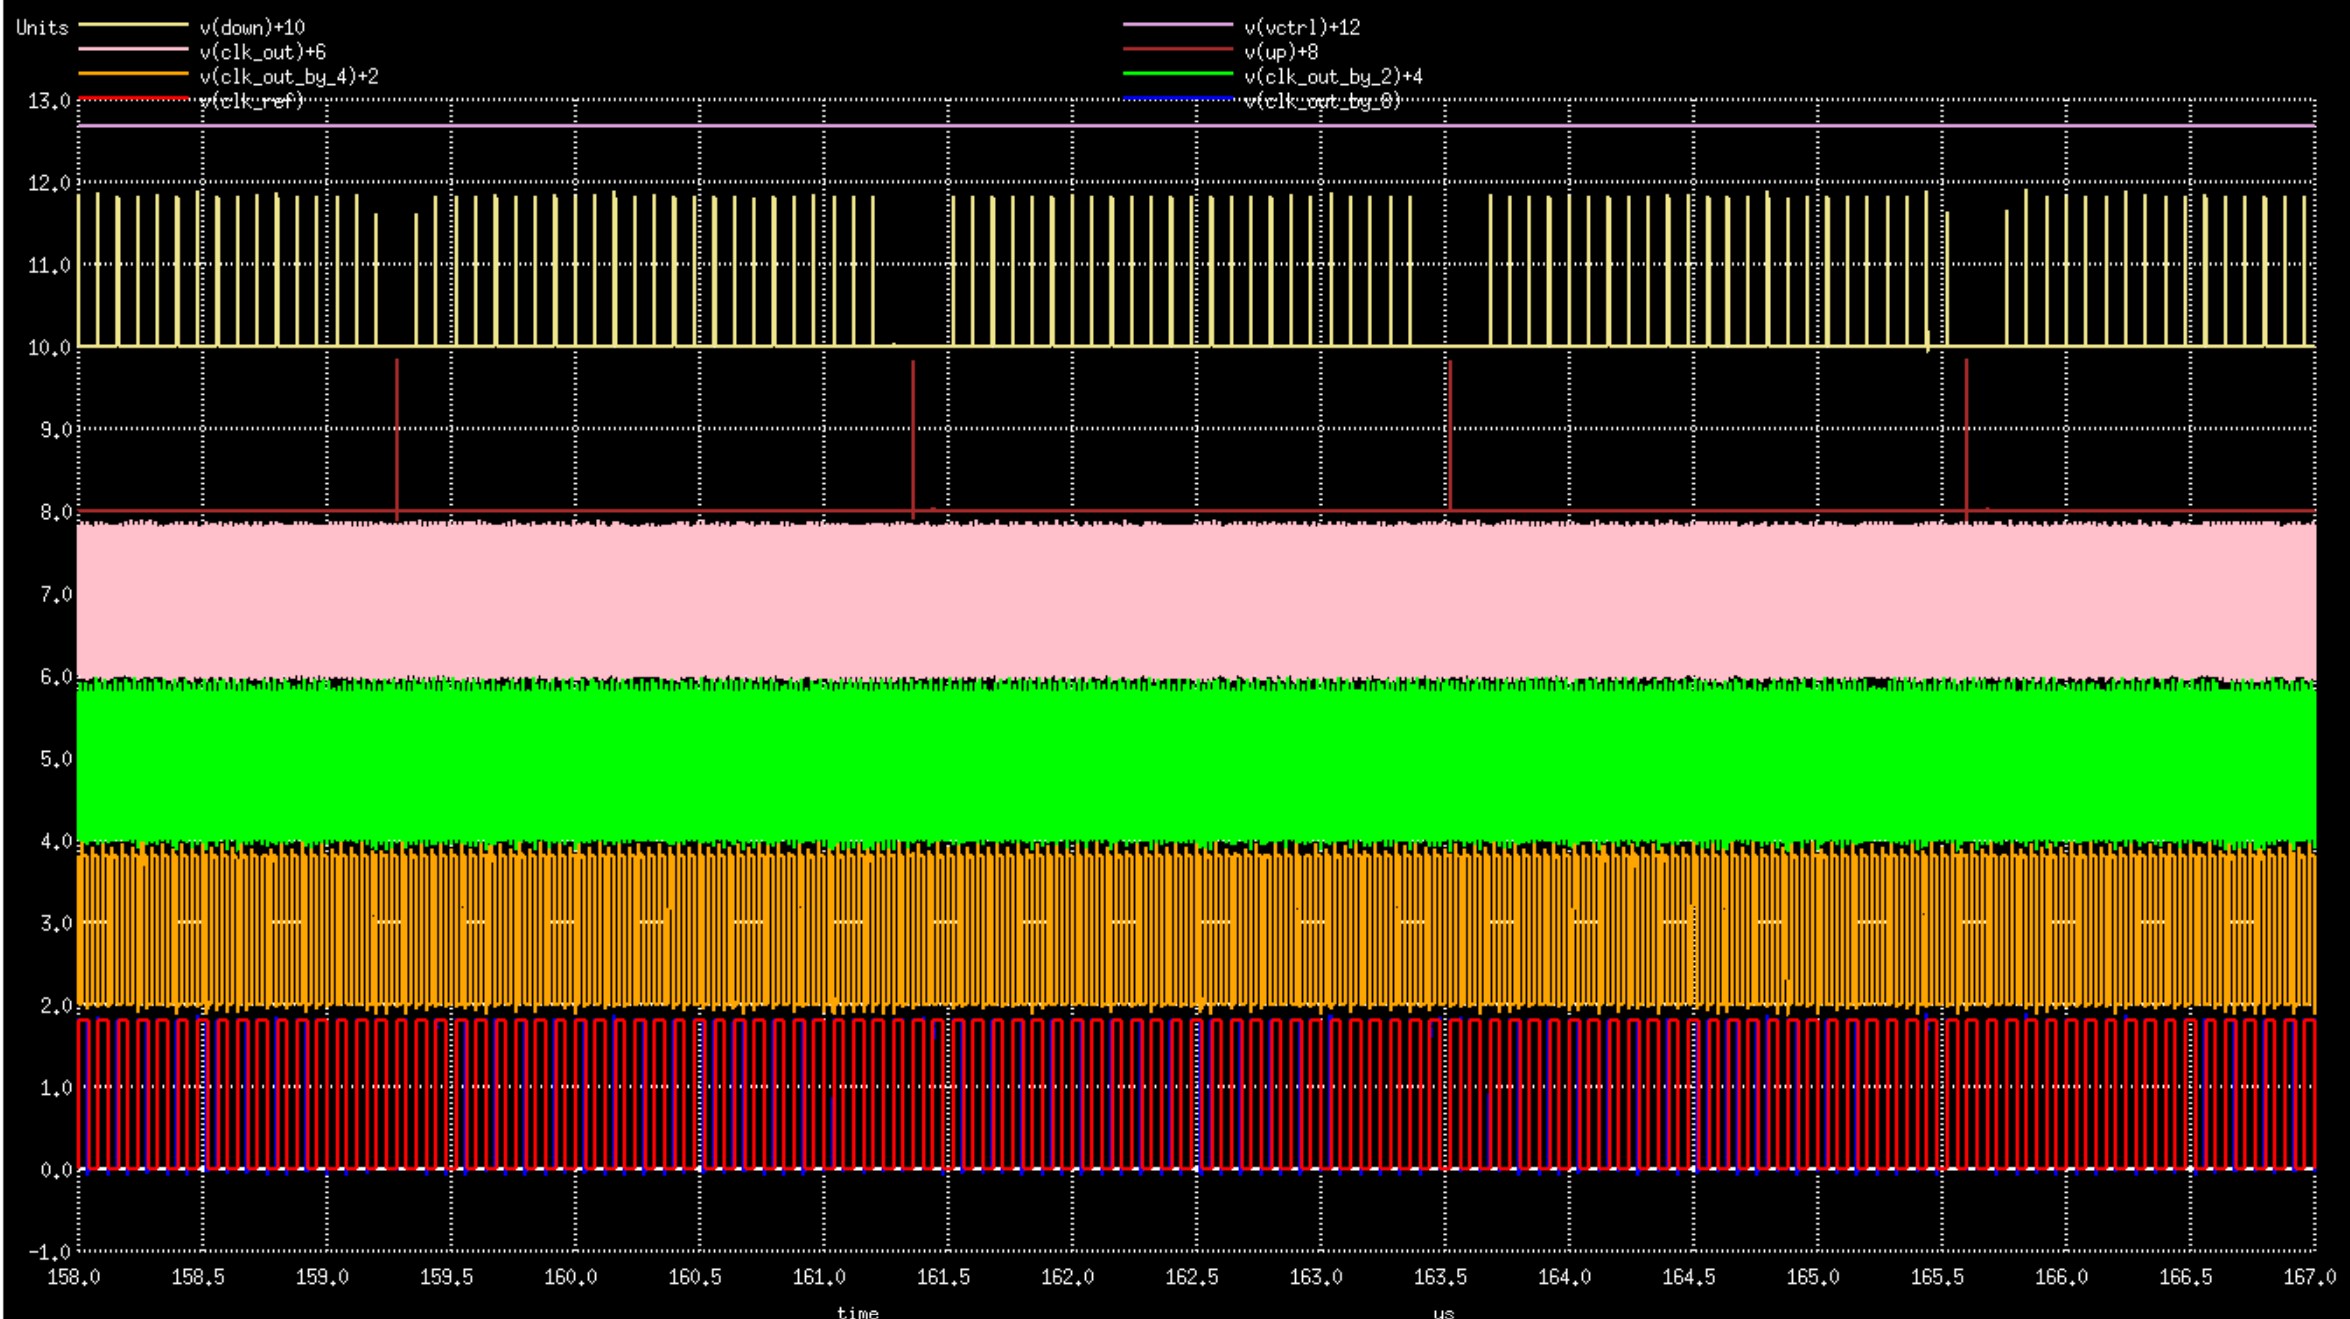Click the green clk_out_by_2 legend line
Viewport: 2350px width, 1319px height.
pyautogui.click(x=1178, y=74)
